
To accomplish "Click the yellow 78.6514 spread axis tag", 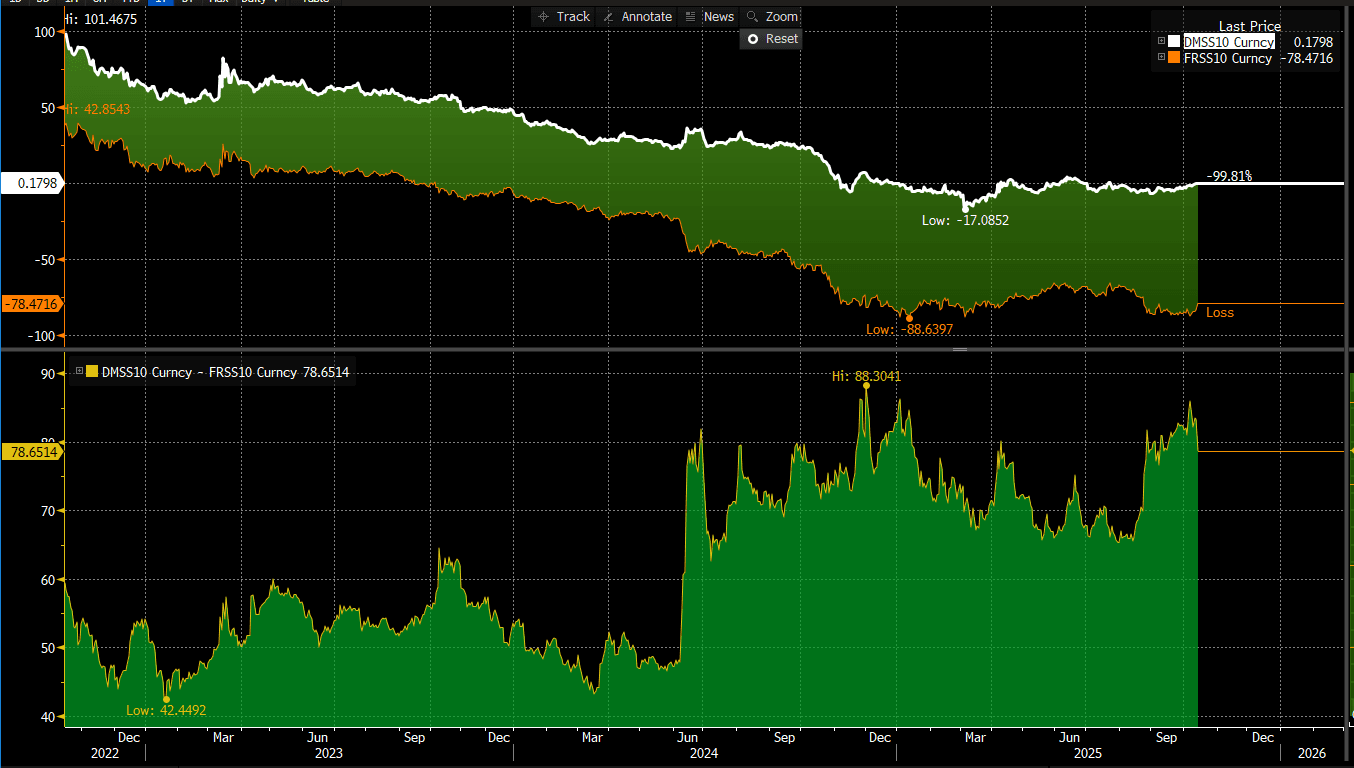I will click(x=31, y=452).
